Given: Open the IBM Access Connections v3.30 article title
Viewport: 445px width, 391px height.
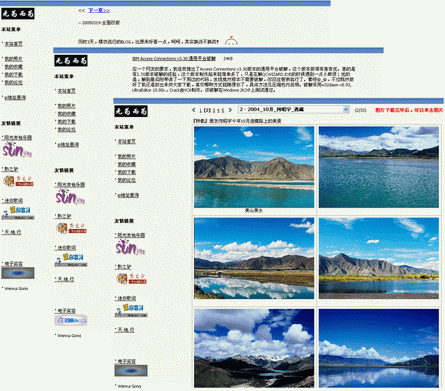Looking at the screenshot, I should click(x=174, y=59).
